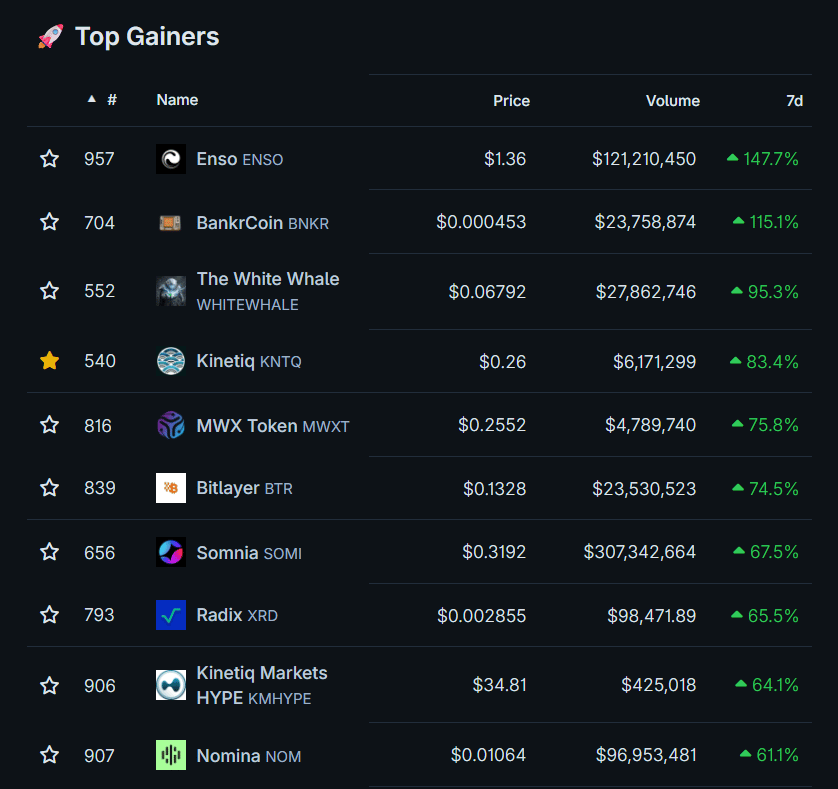Click the Kinetiq KNTQ logo

coord(171,361)
